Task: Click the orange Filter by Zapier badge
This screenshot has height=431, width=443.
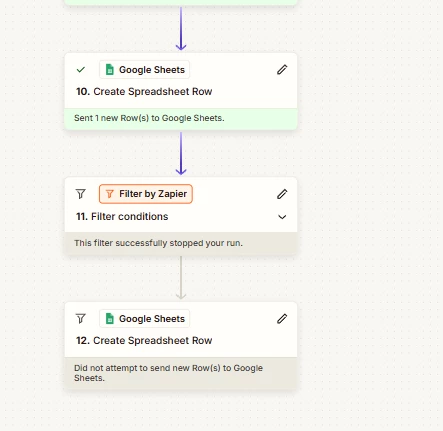Action: click(146, 194)
